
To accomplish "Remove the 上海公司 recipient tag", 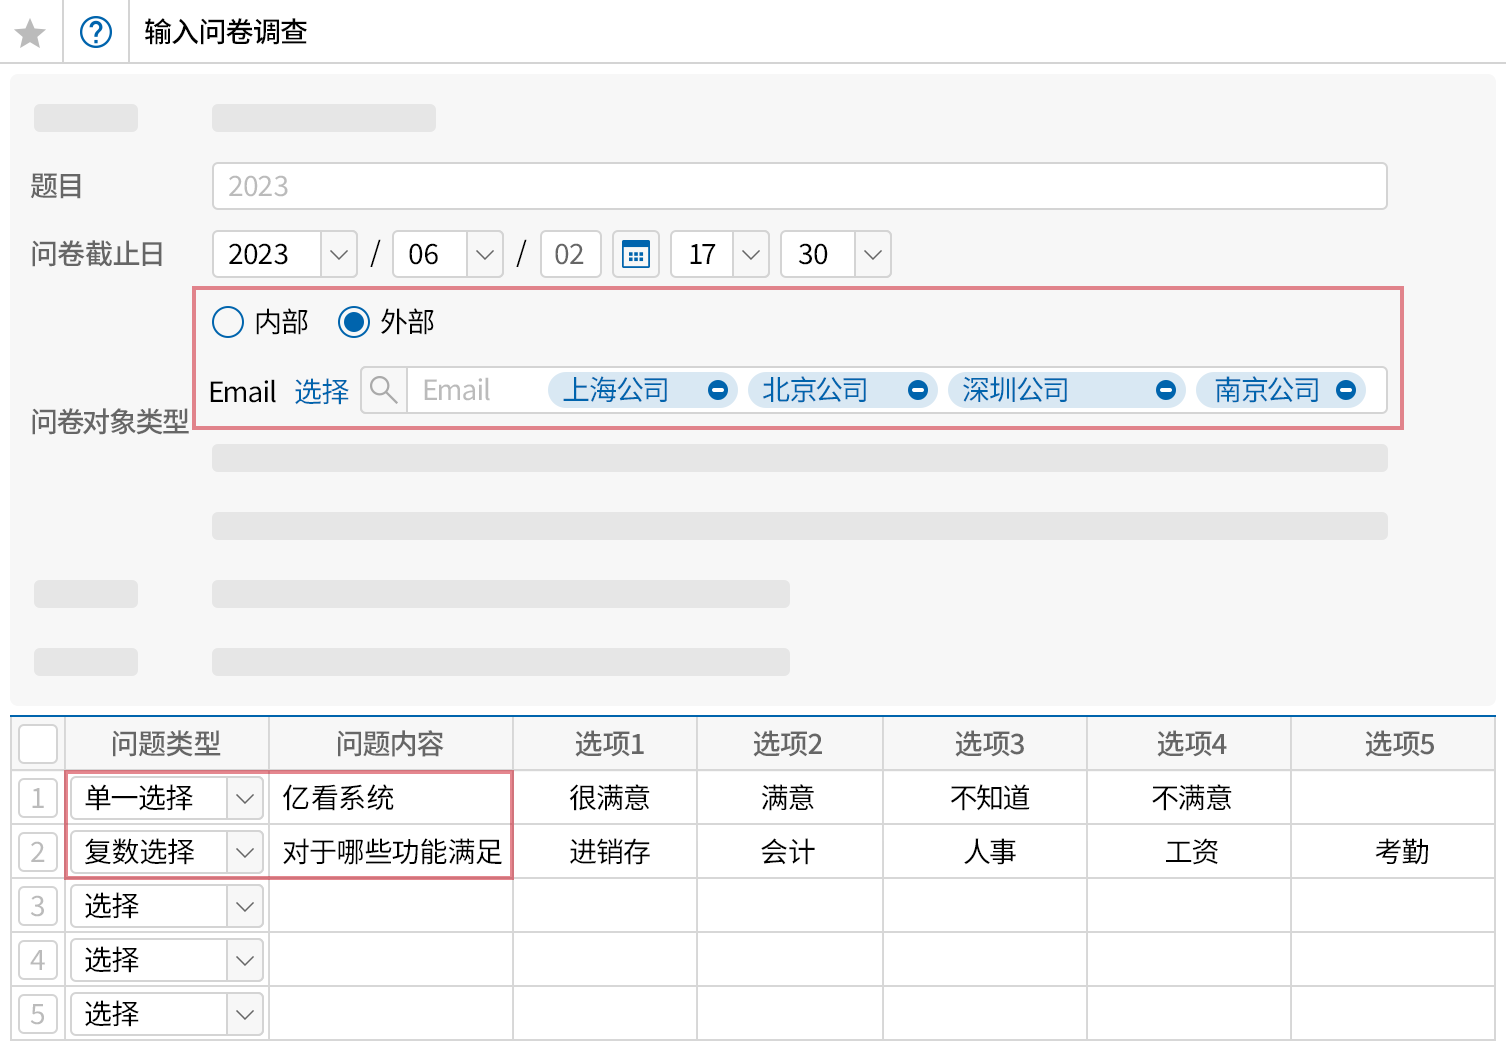I will point(717,390).
